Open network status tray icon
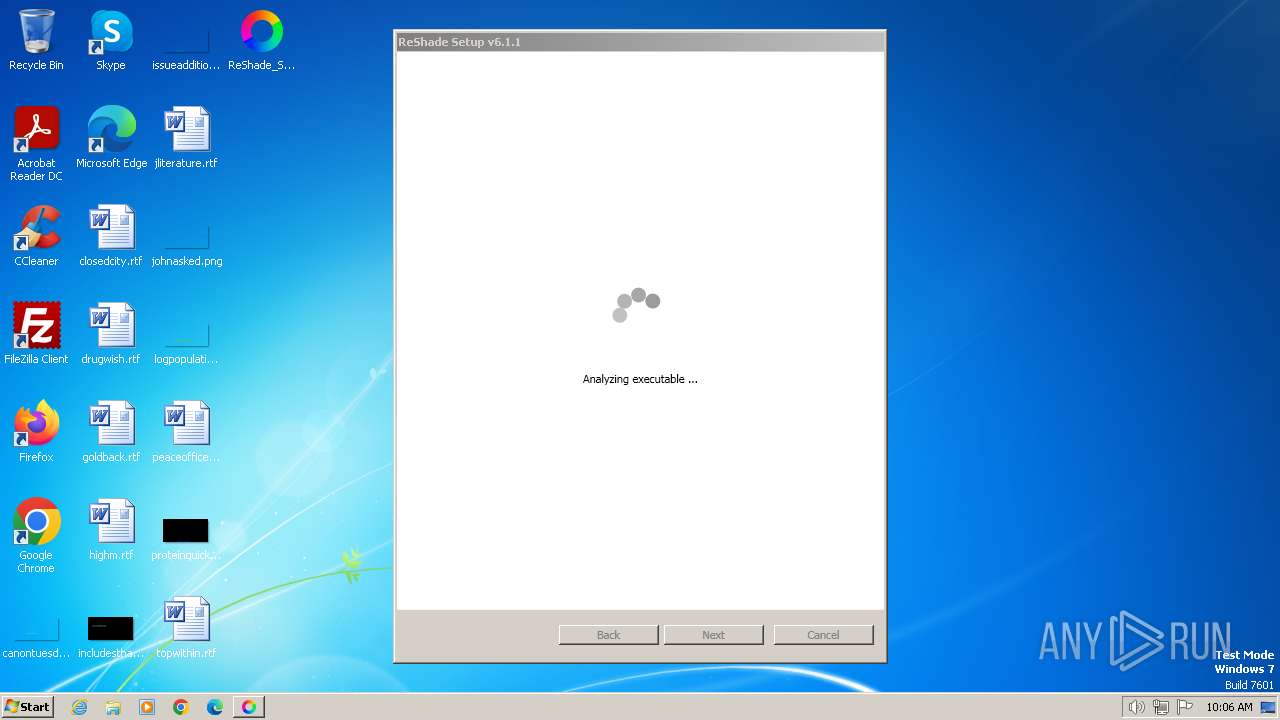Screen dimensions: 1280x720 tap(1161, 707)
